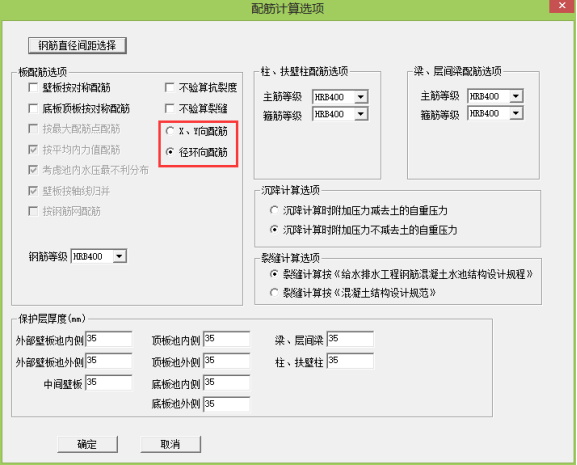Open the 板配筋 钢筋等级 dropdown
This screenshot has width=577, height=465.
click(x=119, y=256)
